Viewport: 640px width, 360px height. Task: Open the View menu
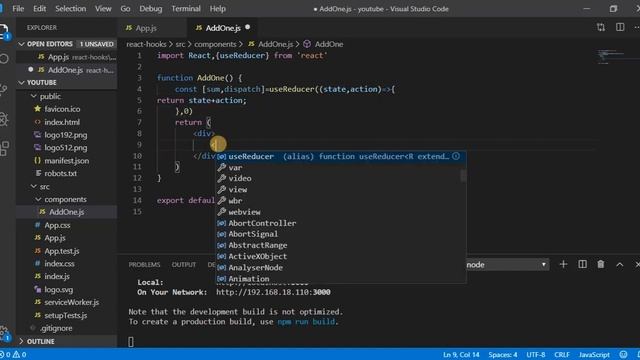[x=103, y=9]
